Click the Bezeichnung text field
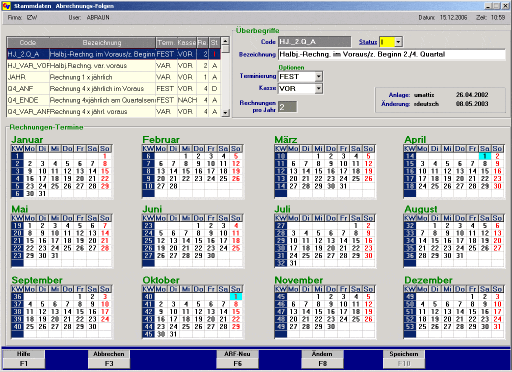The height and width of the screenshot is (372, 512). point(392,54)
